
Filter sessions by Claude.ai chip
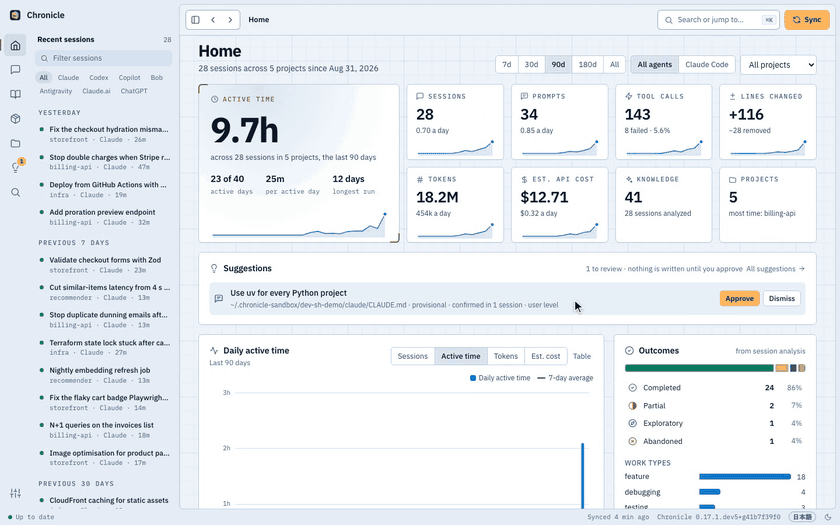point(96,91)
